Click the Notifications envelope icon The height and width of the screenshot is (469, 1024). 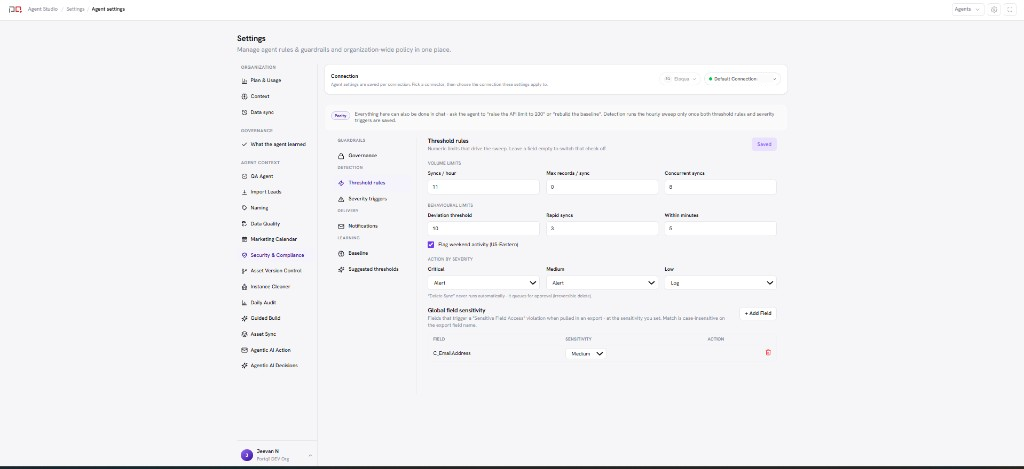341,226
